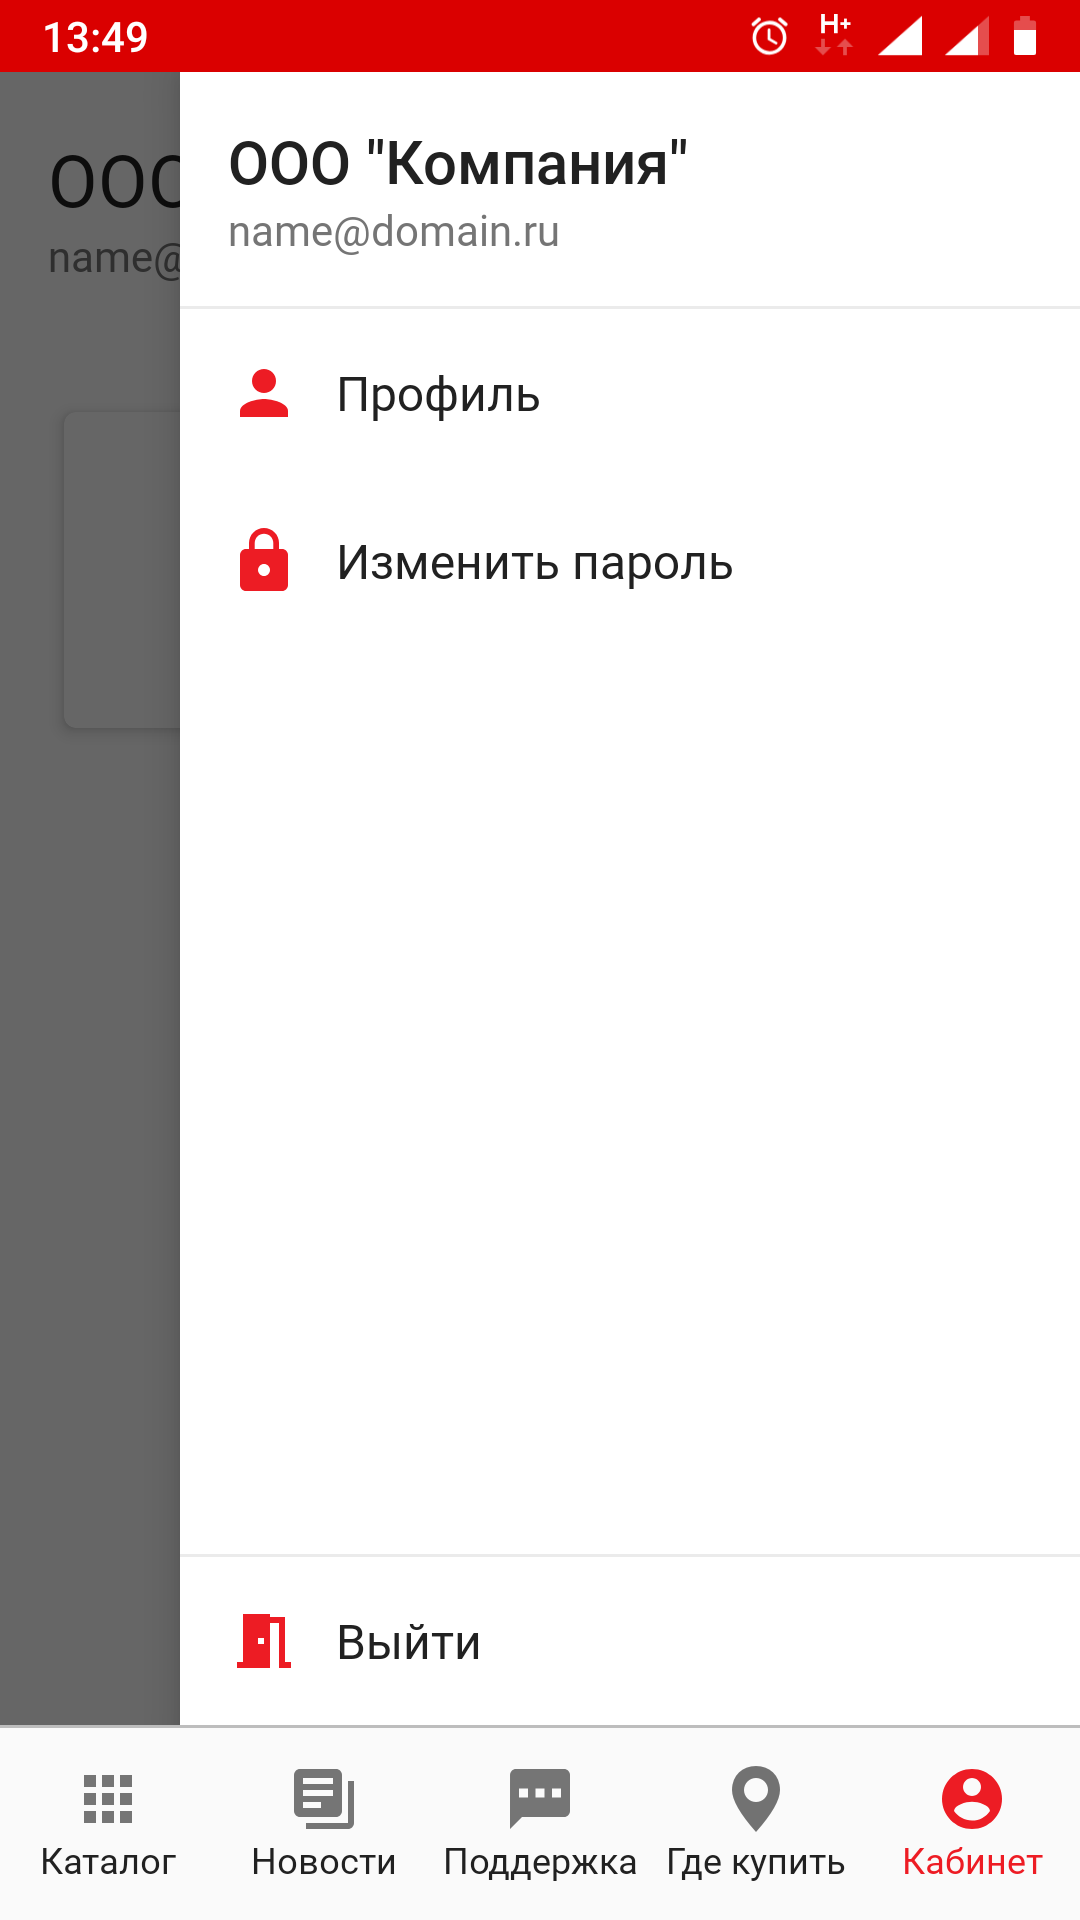Tap the ООО "Компания" drawer header title
The height and width of the screenshot is (1920, 1080).
(458, 163)
